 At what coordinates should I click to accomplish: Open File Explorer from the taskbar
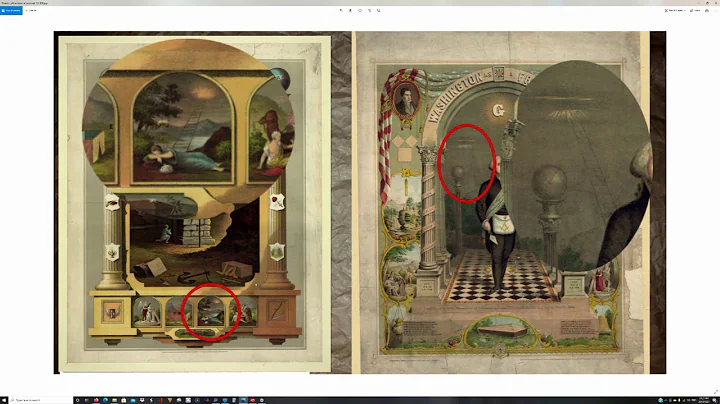(114, 400)
